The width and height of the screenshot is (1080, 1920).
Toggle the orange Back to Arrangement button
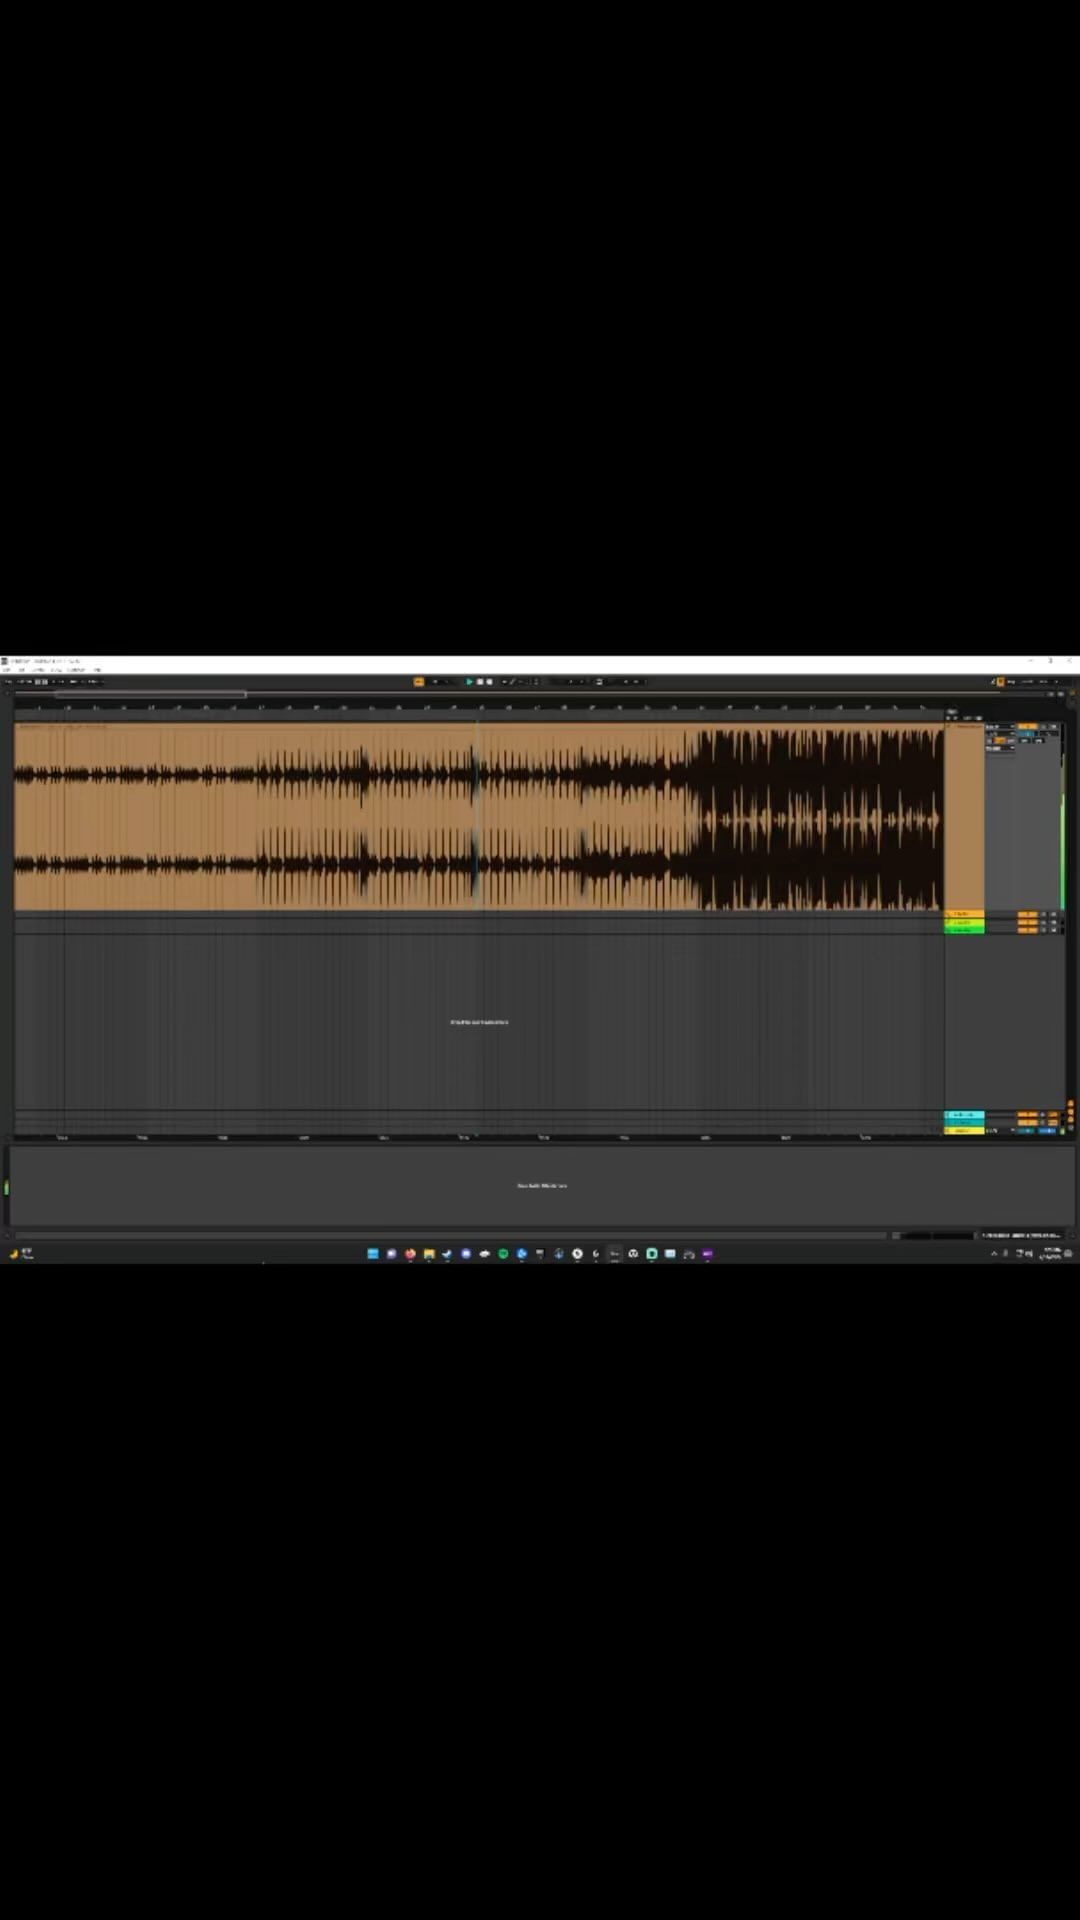419,682
